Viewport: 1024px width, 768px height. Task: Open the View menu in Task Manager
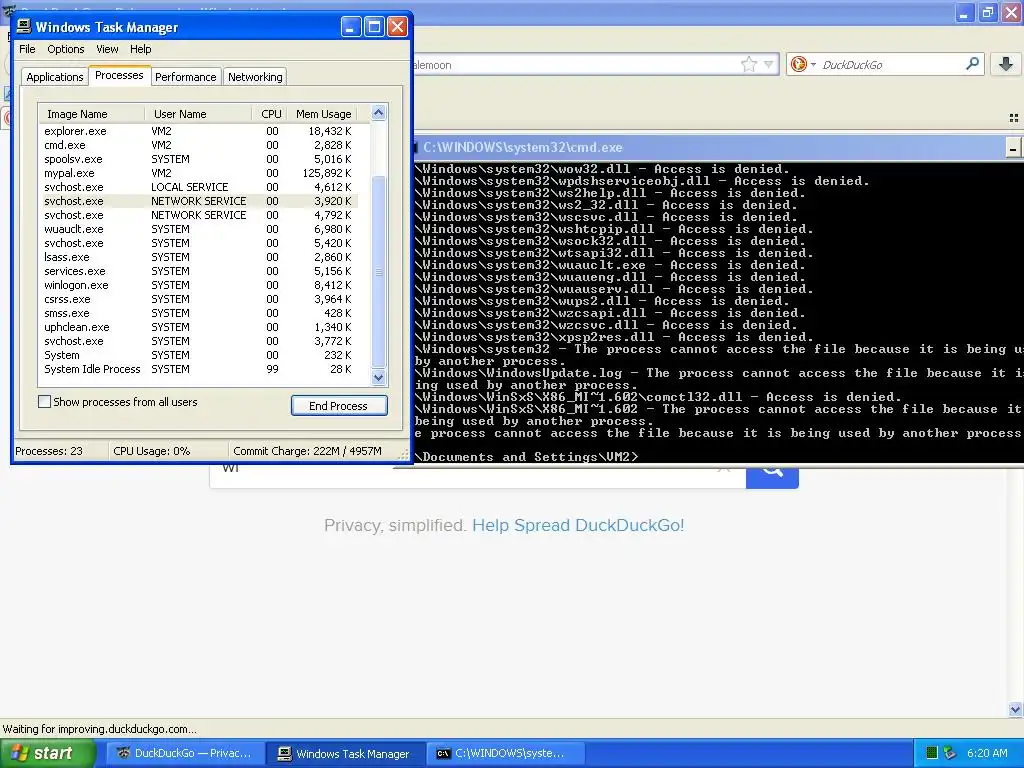(107, 49)
